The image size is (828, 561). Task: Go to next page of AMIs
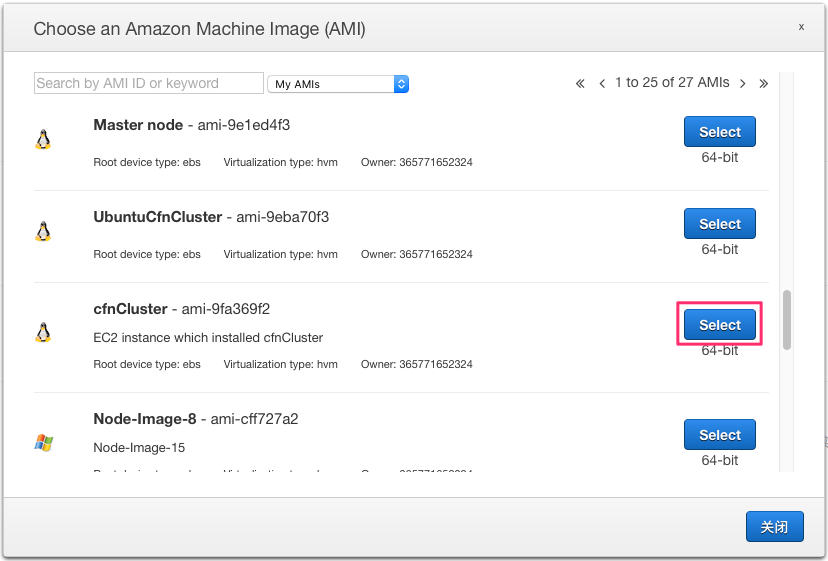[x=742, y=83]
